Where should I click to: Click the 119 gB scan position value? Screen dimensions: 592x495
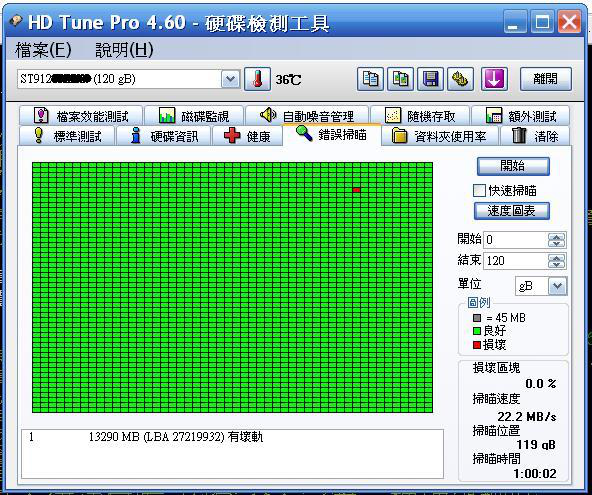click(536, 444)
